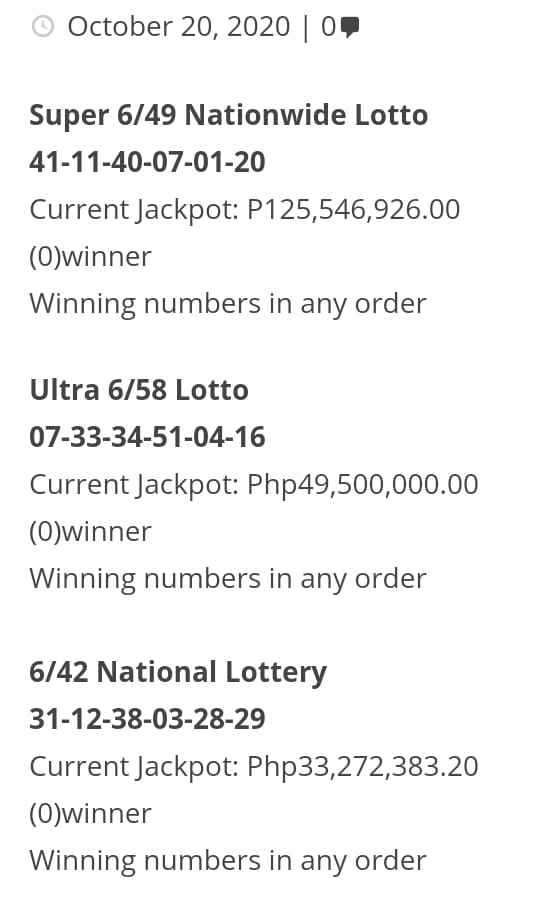Select the Ultra 6/58 Lotto heading
551x911 pixels.
[x=139, y=390]
